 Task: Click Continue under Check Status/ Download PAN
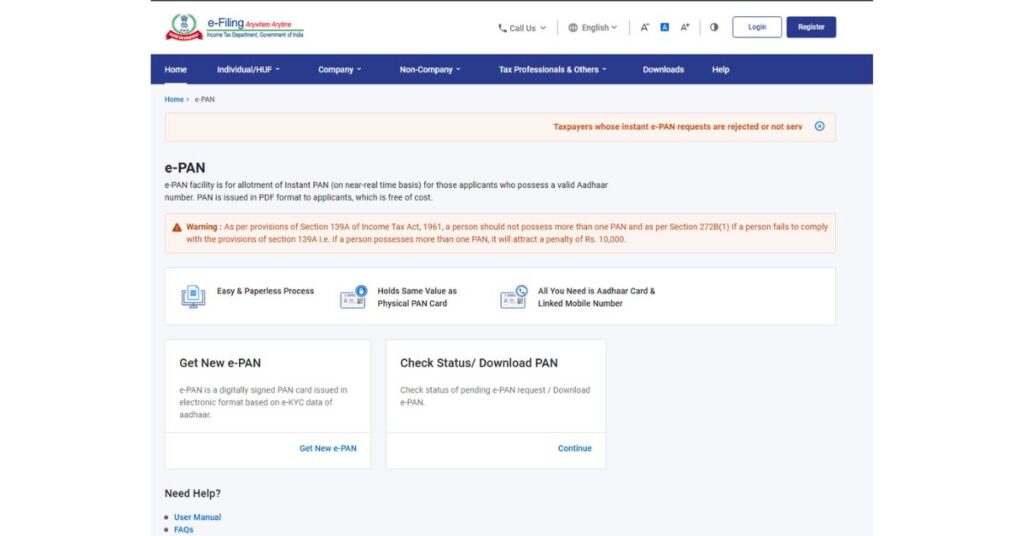coord(575,449)
